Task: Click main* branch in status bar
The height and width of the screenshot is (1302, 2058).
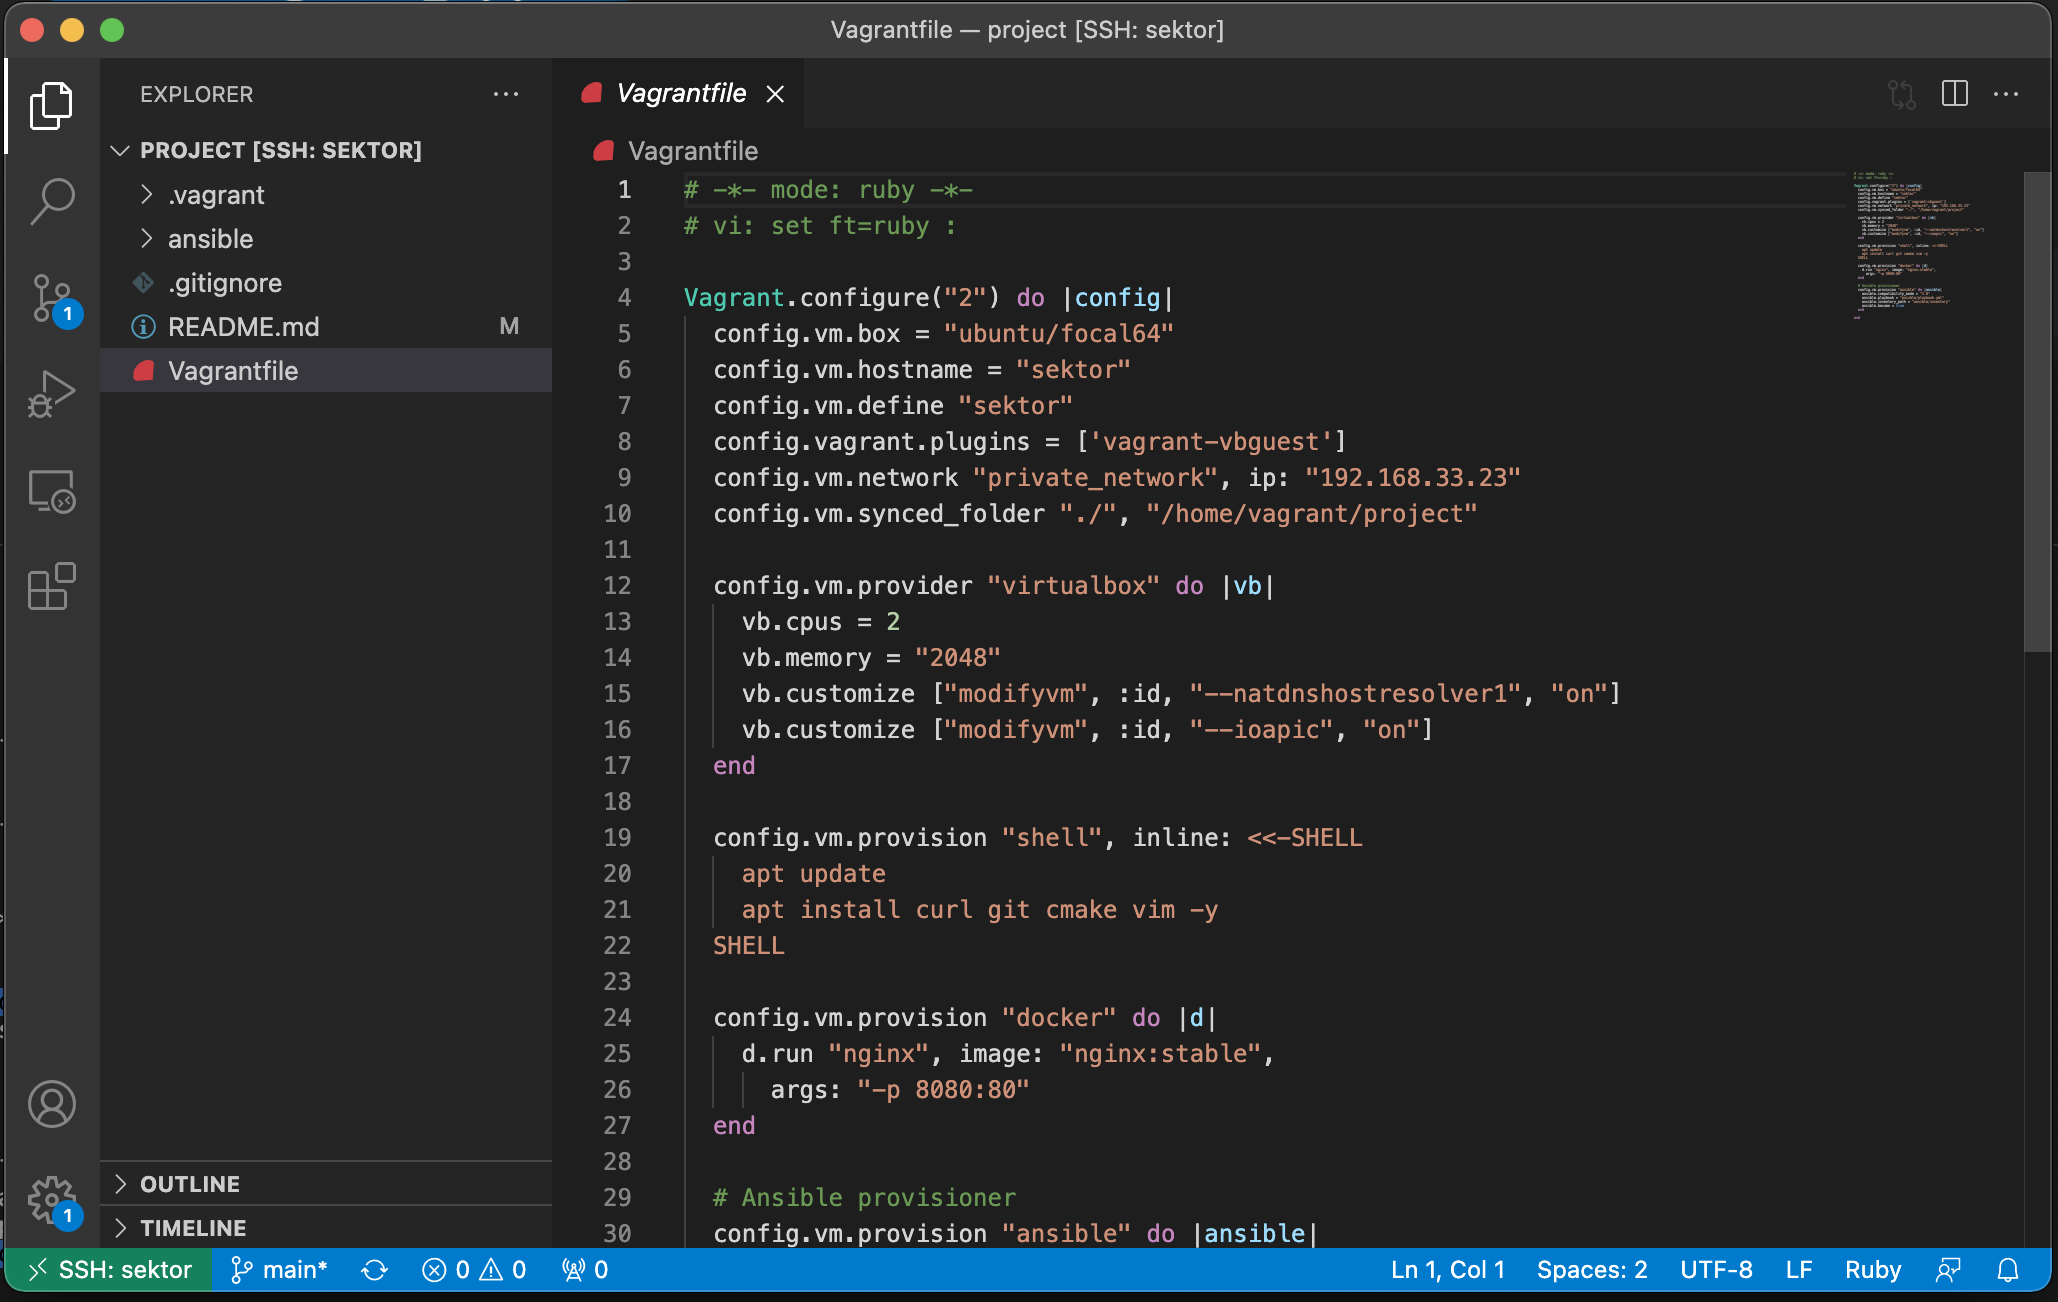Action: (280, 1270)
